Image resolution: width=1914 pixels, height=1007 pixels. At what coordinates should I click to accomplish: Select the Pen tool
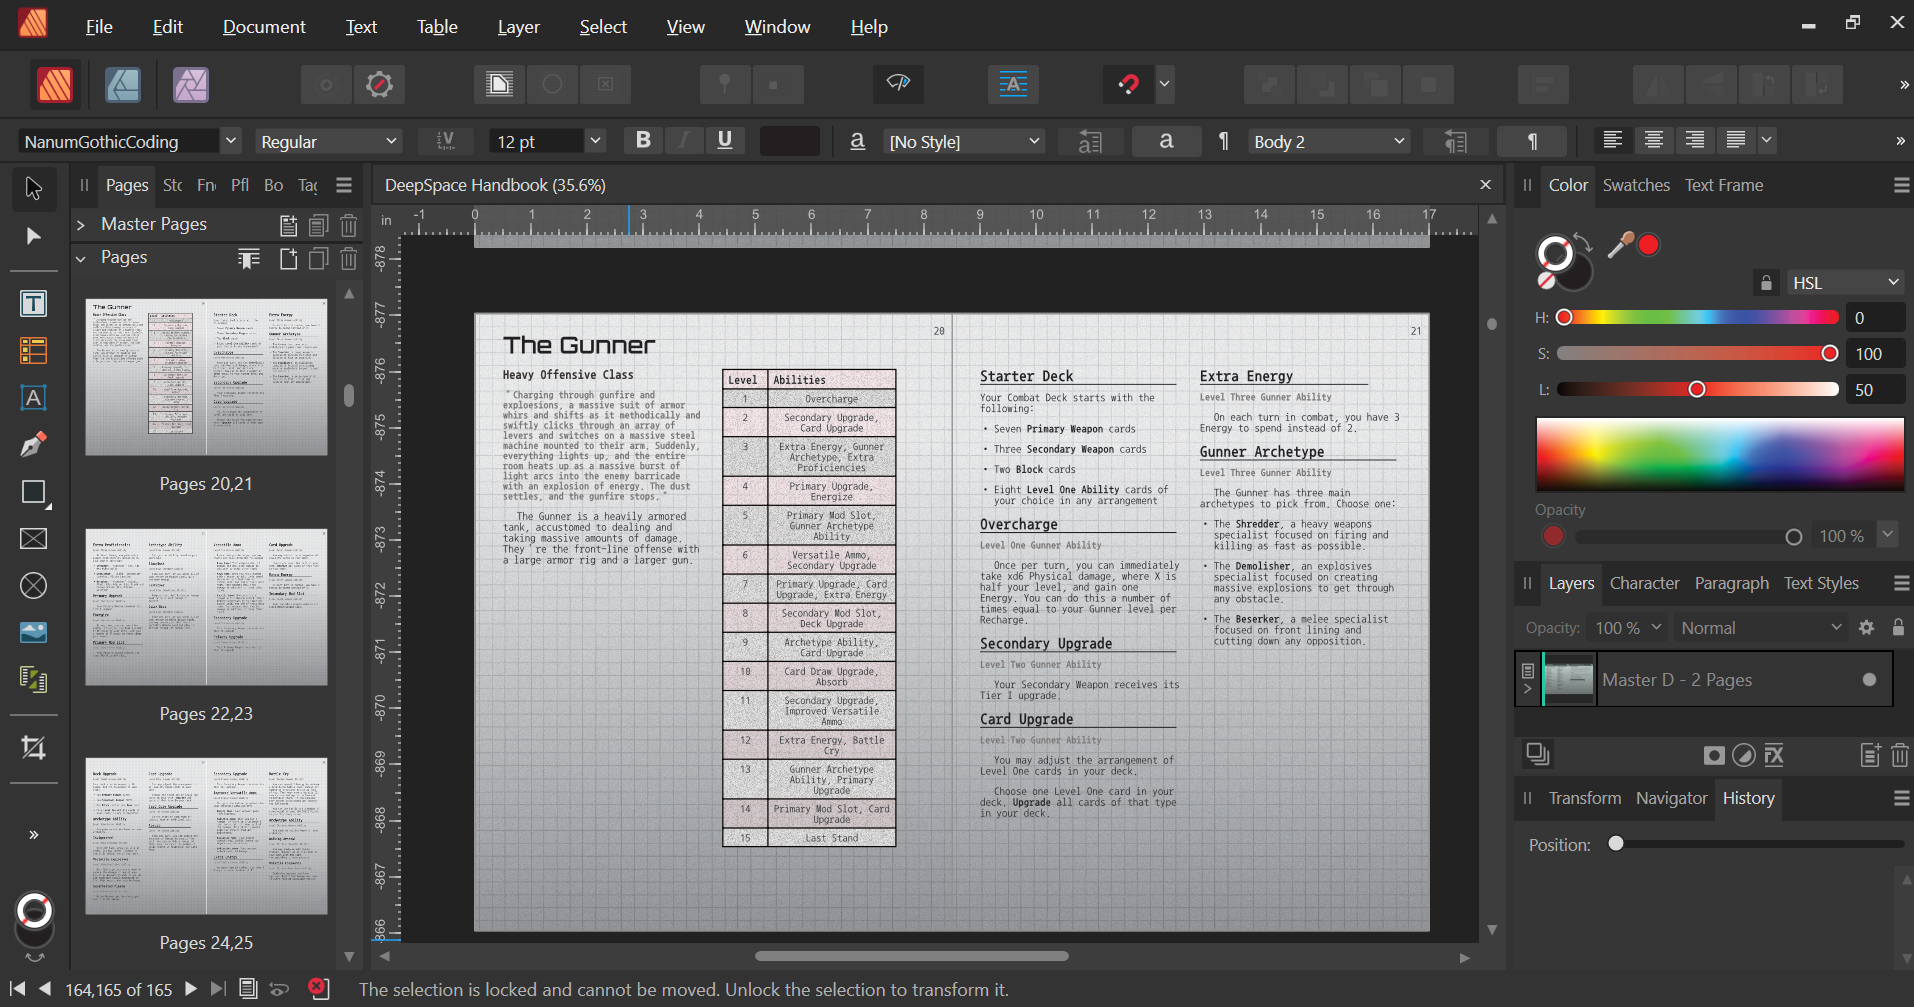(33, 445)
